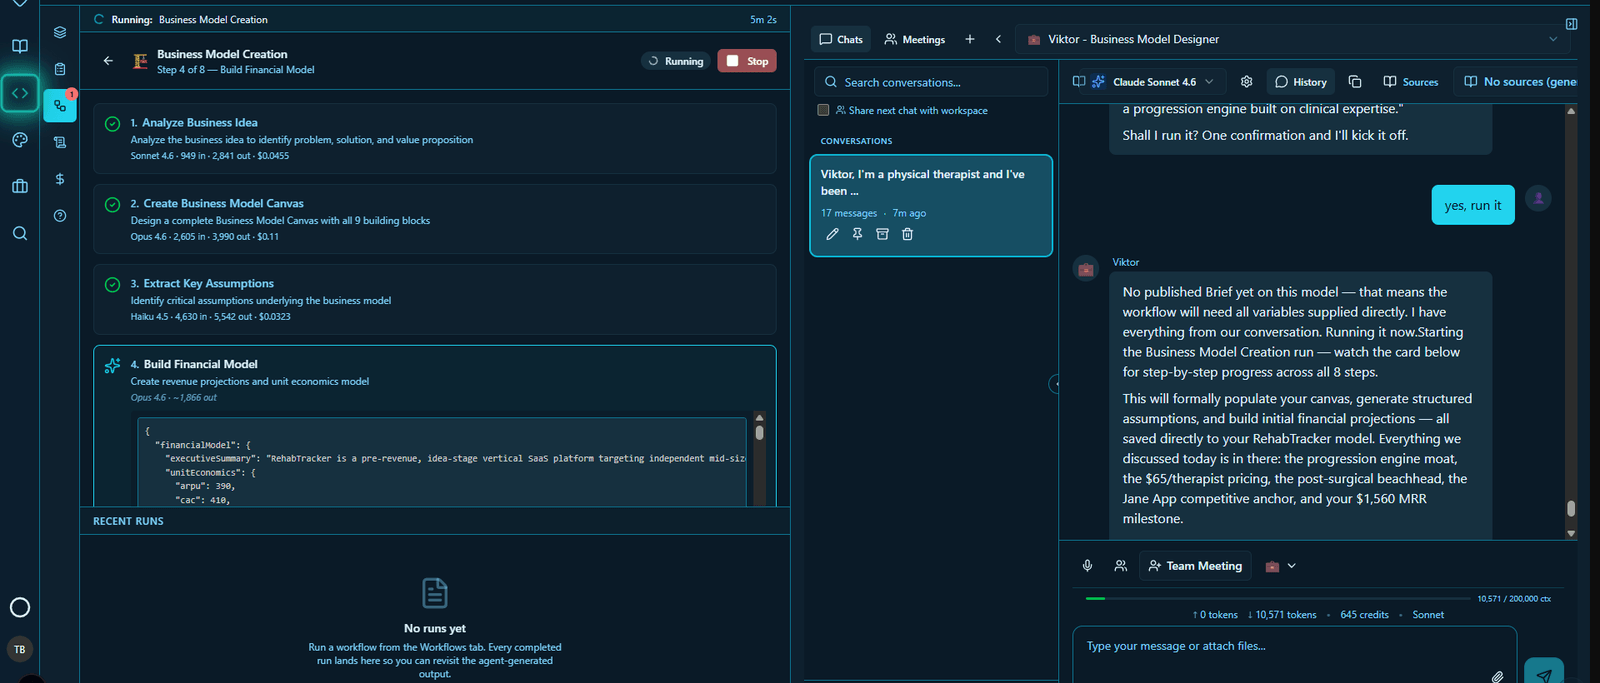Image resolution: width=1600 pixels, height=683 pixels.
Task: Click the '17 messages' label
Action: pyautogui.click(x=849, y=213)
